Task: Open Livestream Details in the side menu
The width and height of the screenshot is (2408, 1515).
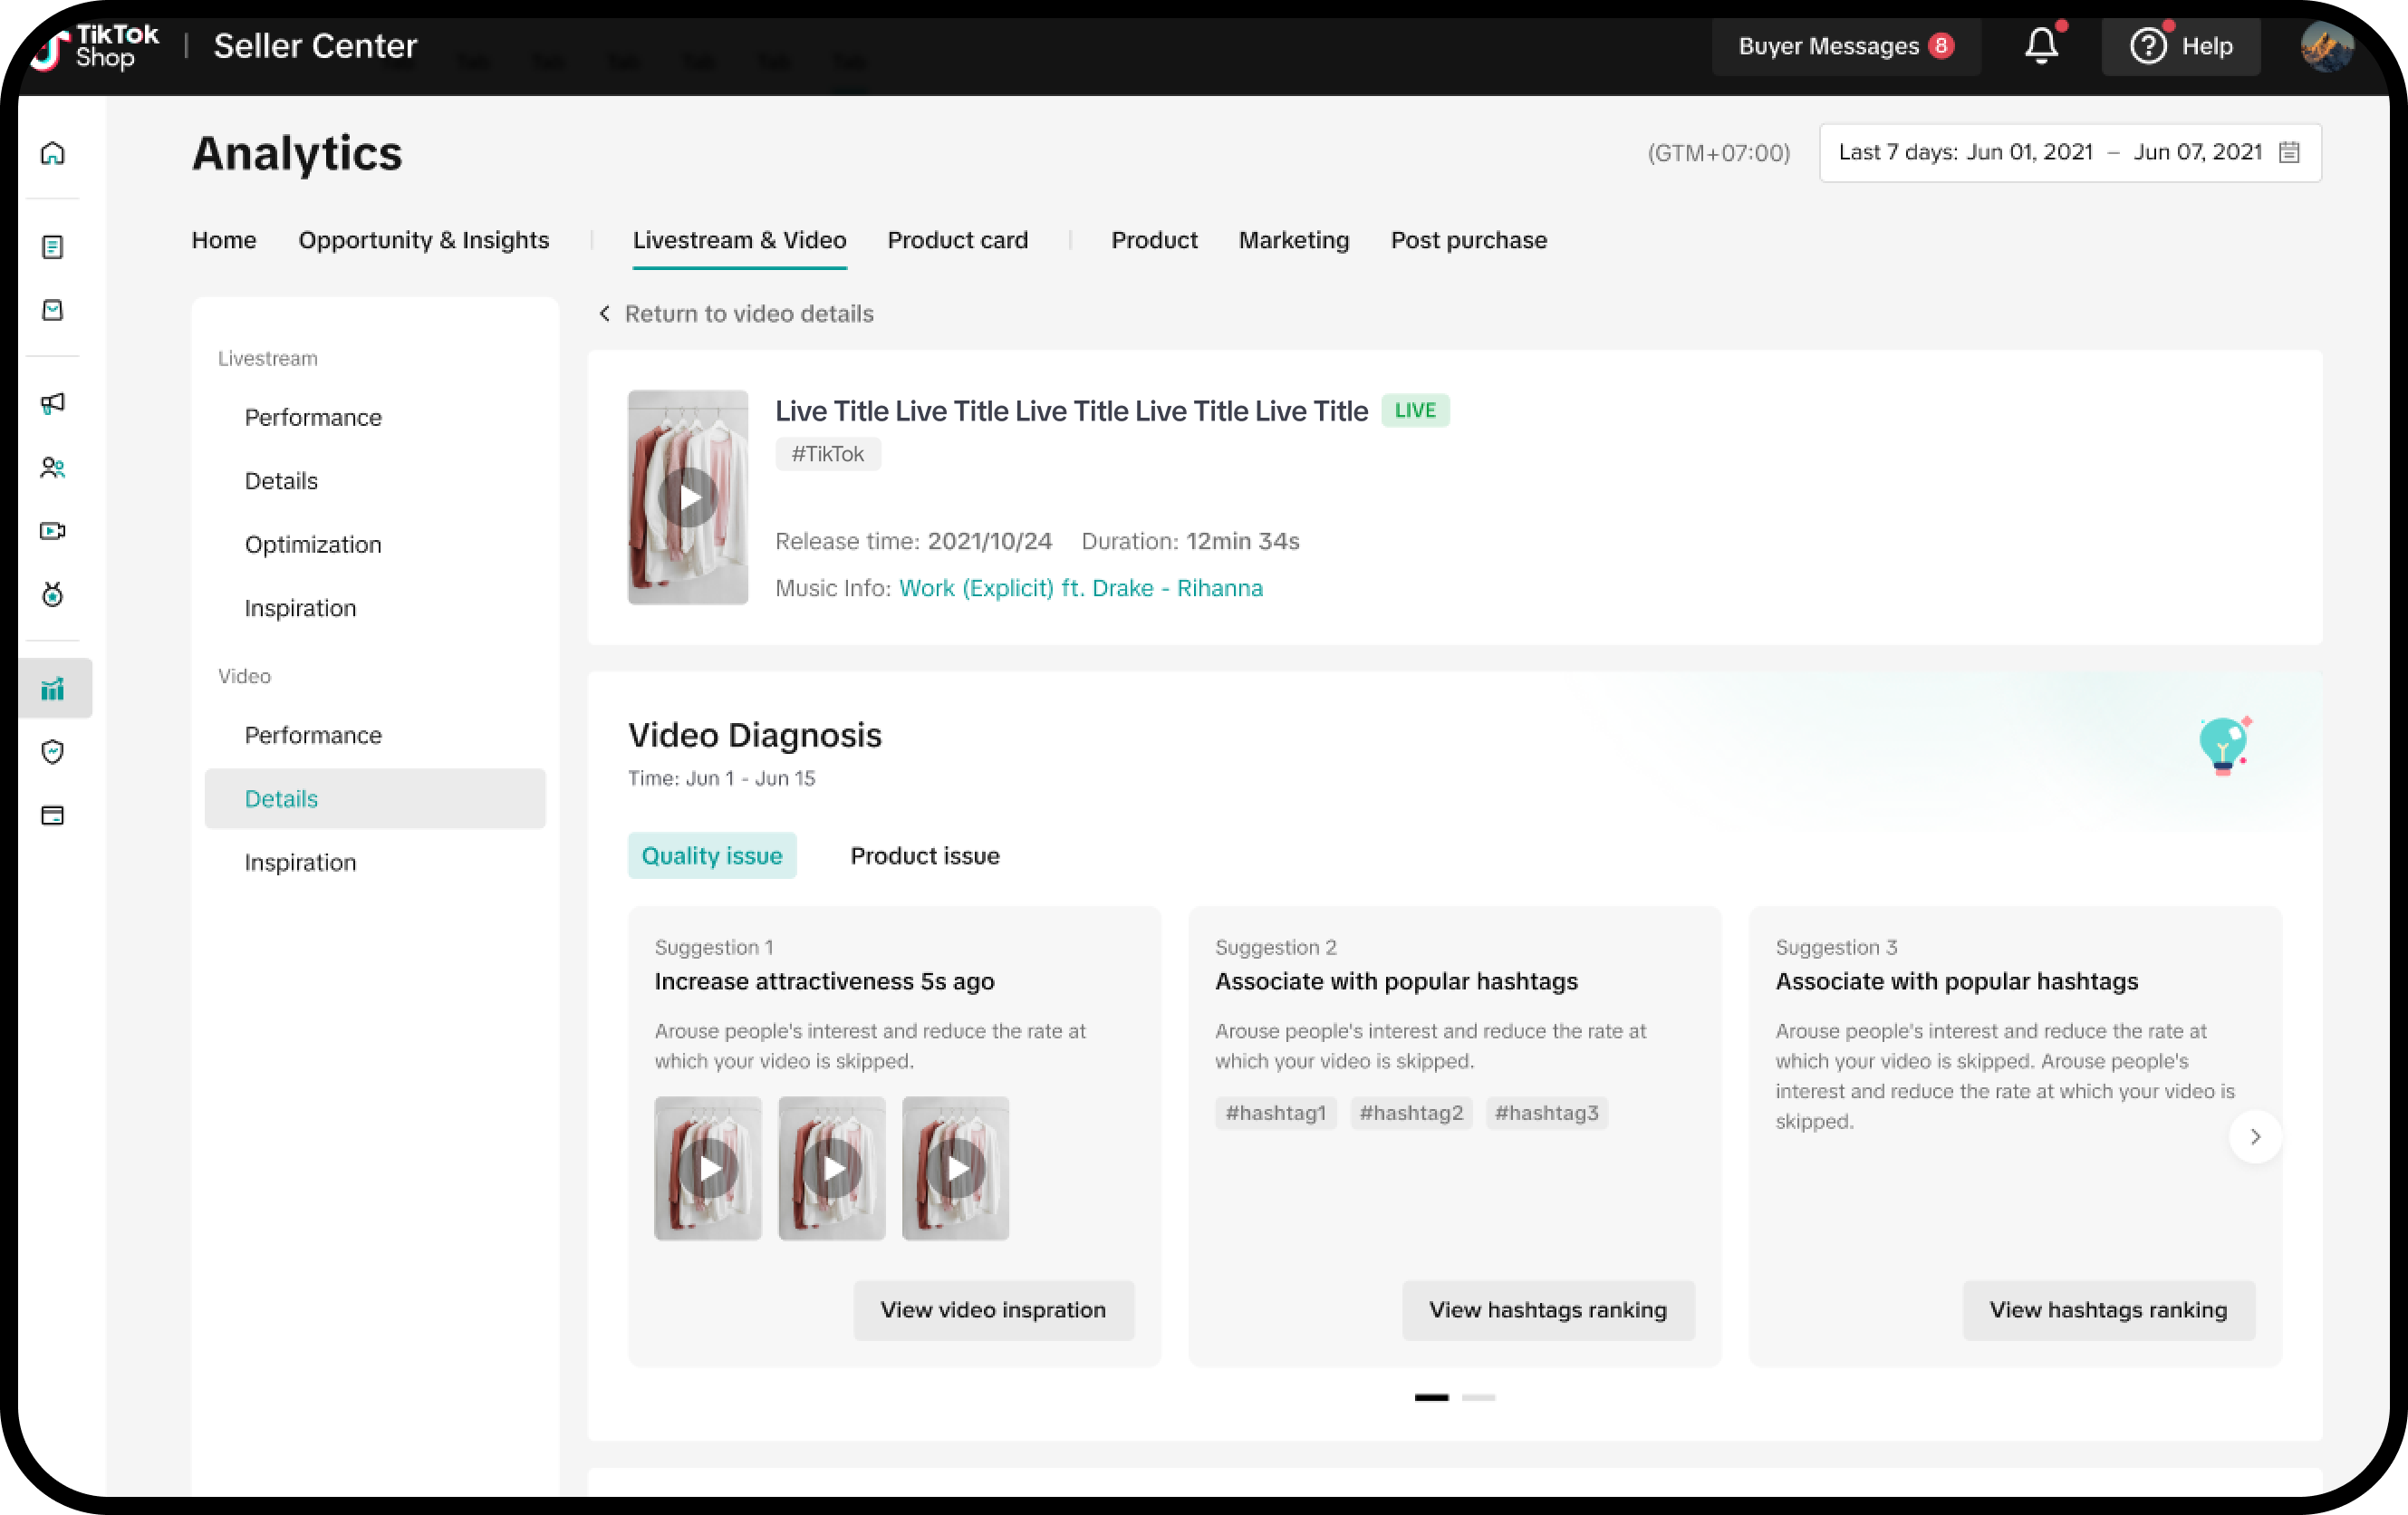Action: coord(281,481)
